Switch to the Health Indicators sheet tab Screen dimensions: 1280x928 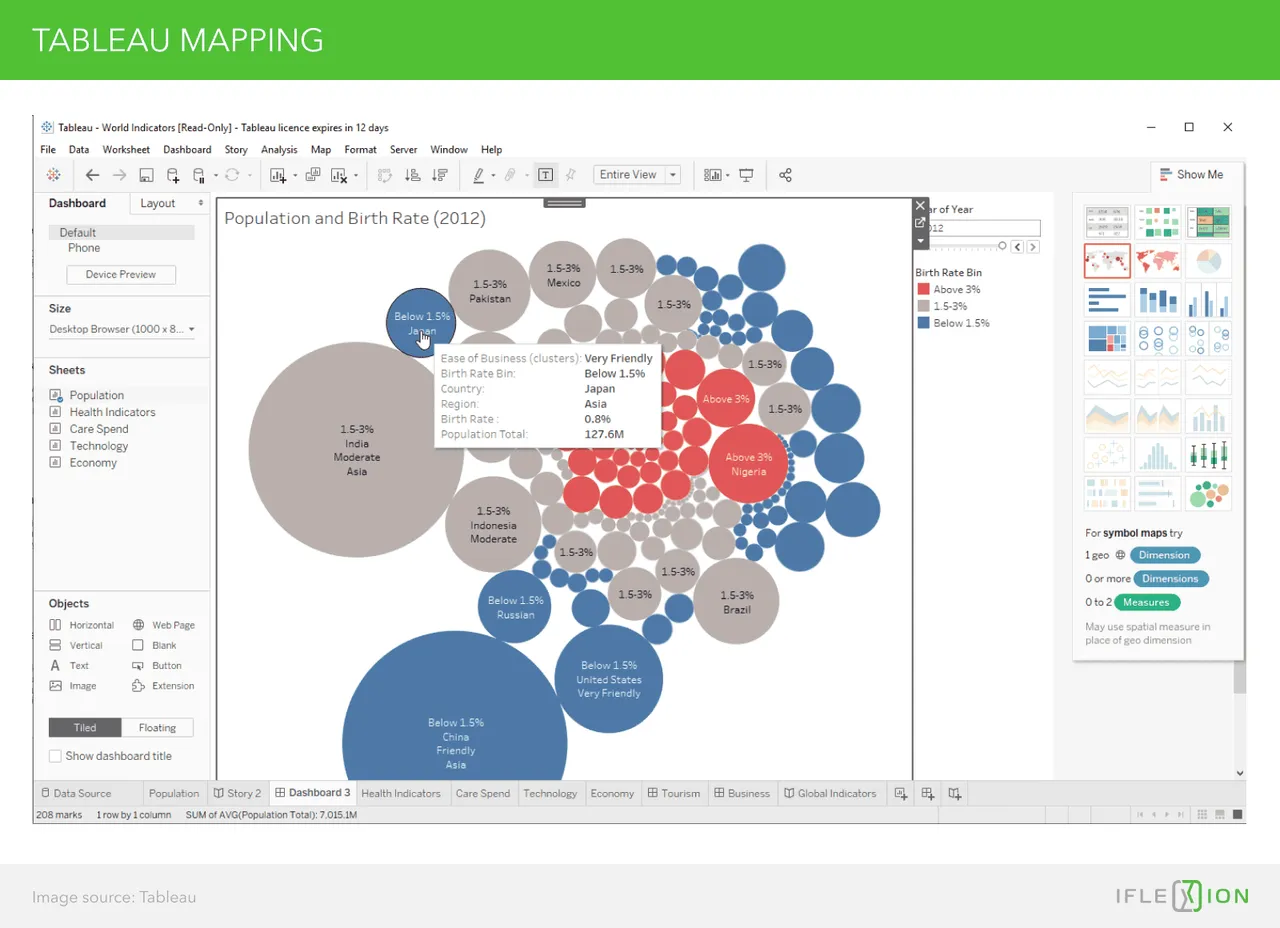(400, 794)
